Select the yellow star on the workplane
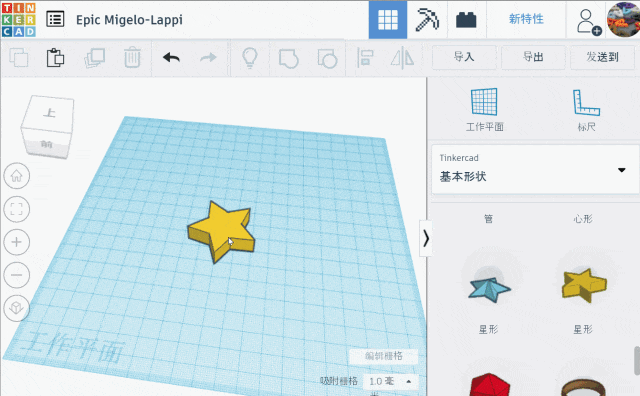 222,231
